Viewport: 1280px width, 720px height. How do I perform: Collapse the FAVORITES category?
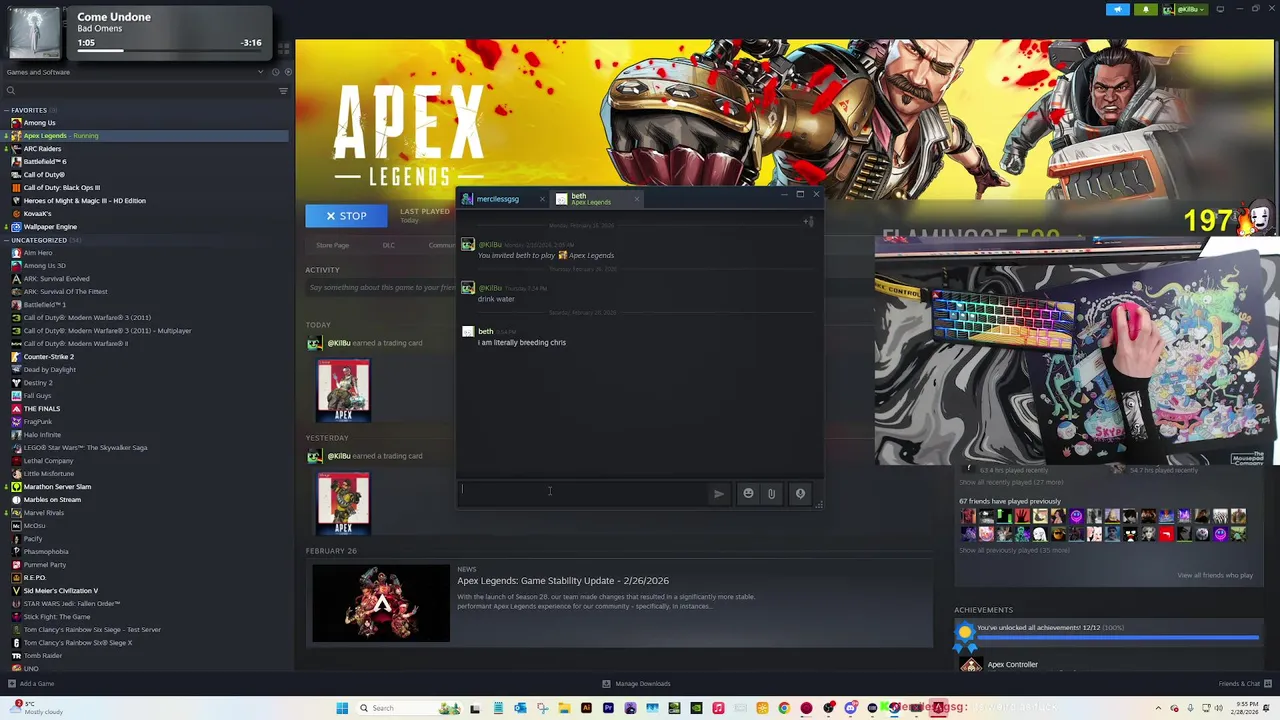click(x=6, y=110)
